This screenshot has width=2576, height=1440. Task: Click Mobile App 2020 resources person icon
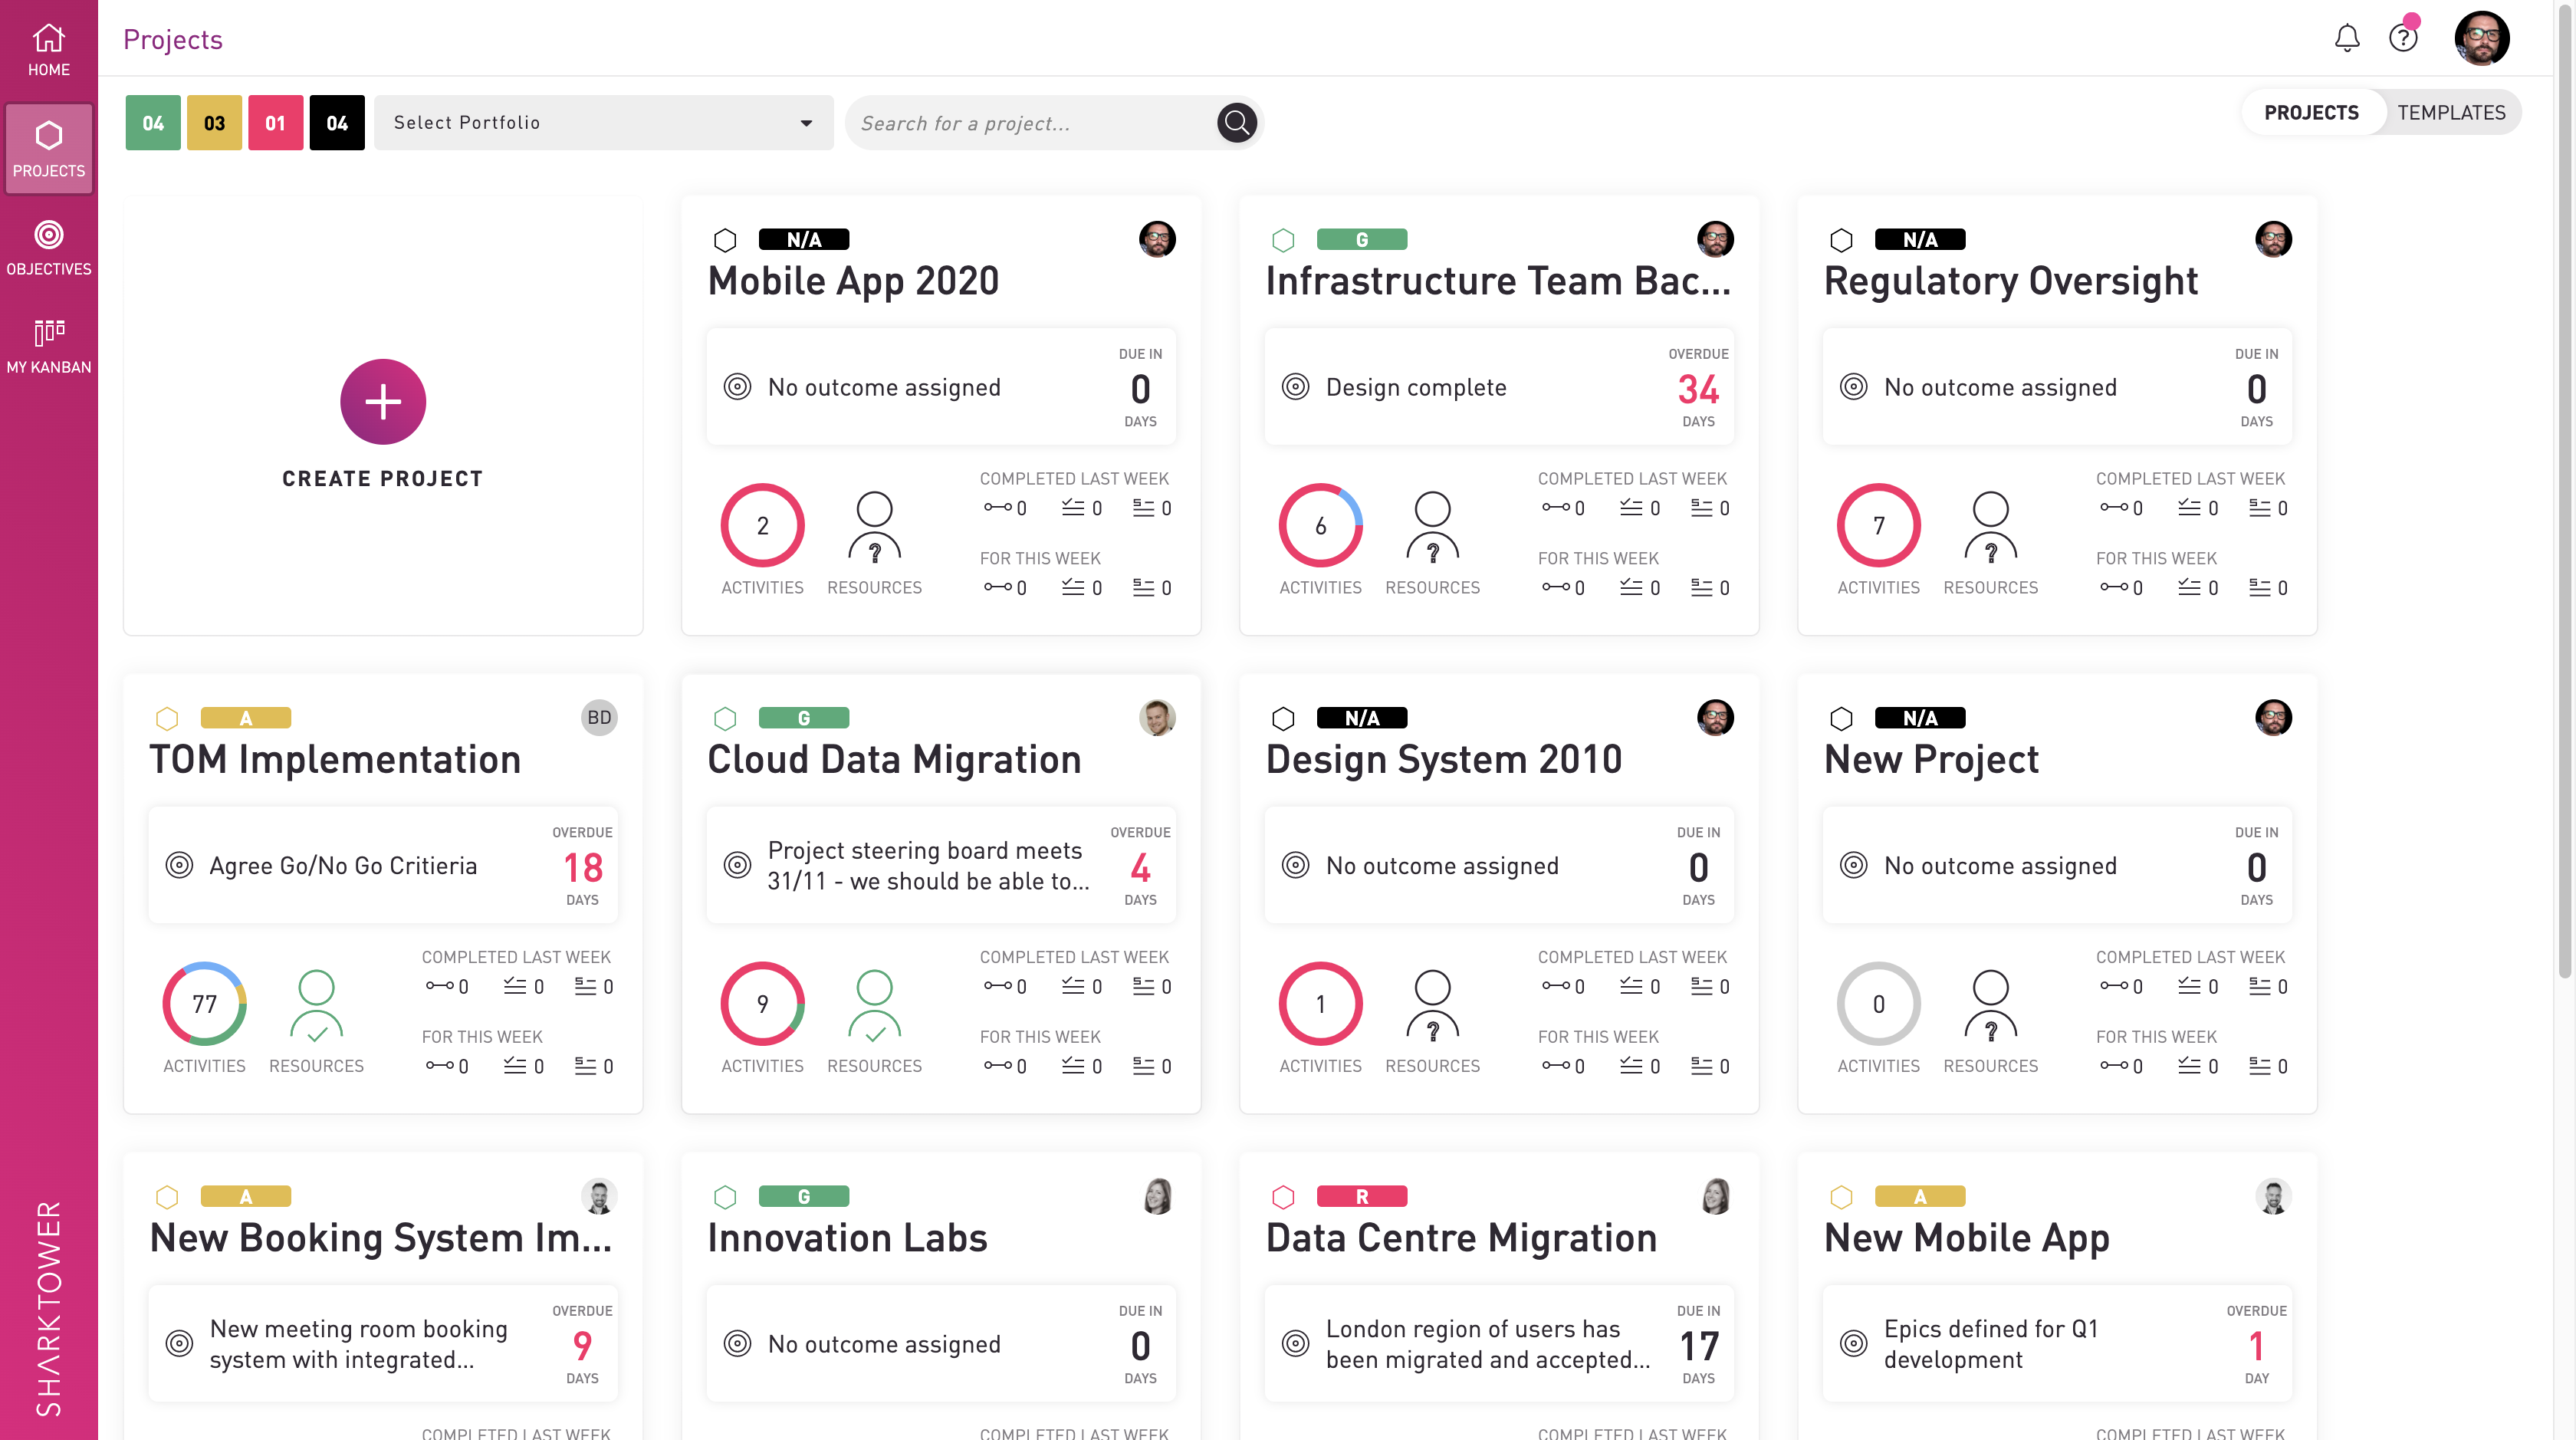(x=873, y=526)
